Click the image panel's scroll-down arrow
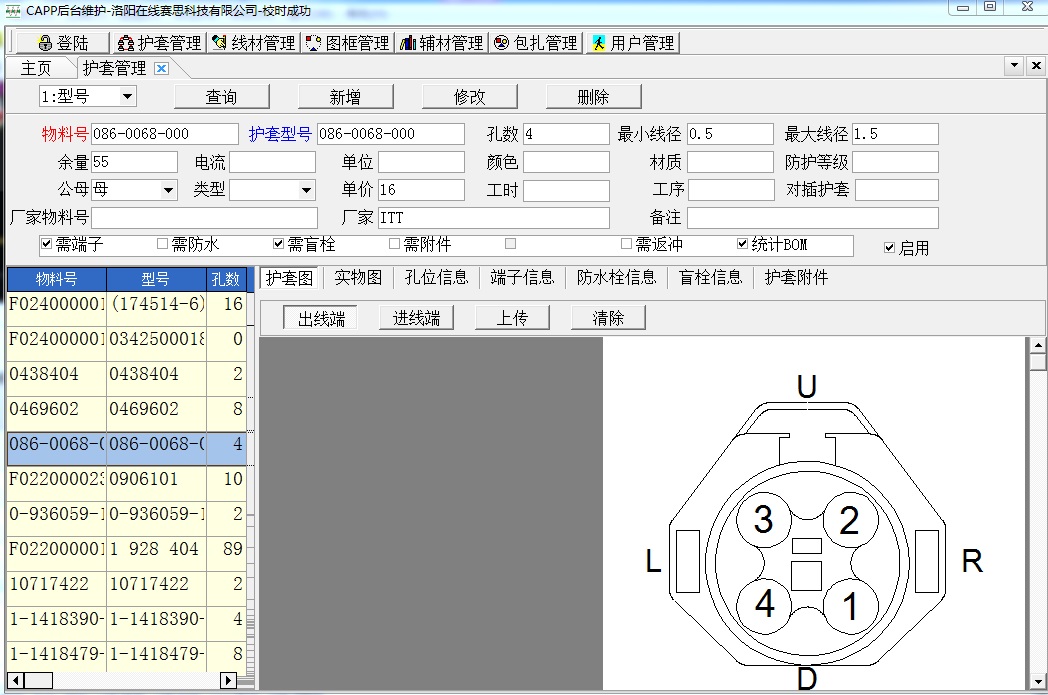Viewport: 1048px width, 695px height. pos(1037,682)
